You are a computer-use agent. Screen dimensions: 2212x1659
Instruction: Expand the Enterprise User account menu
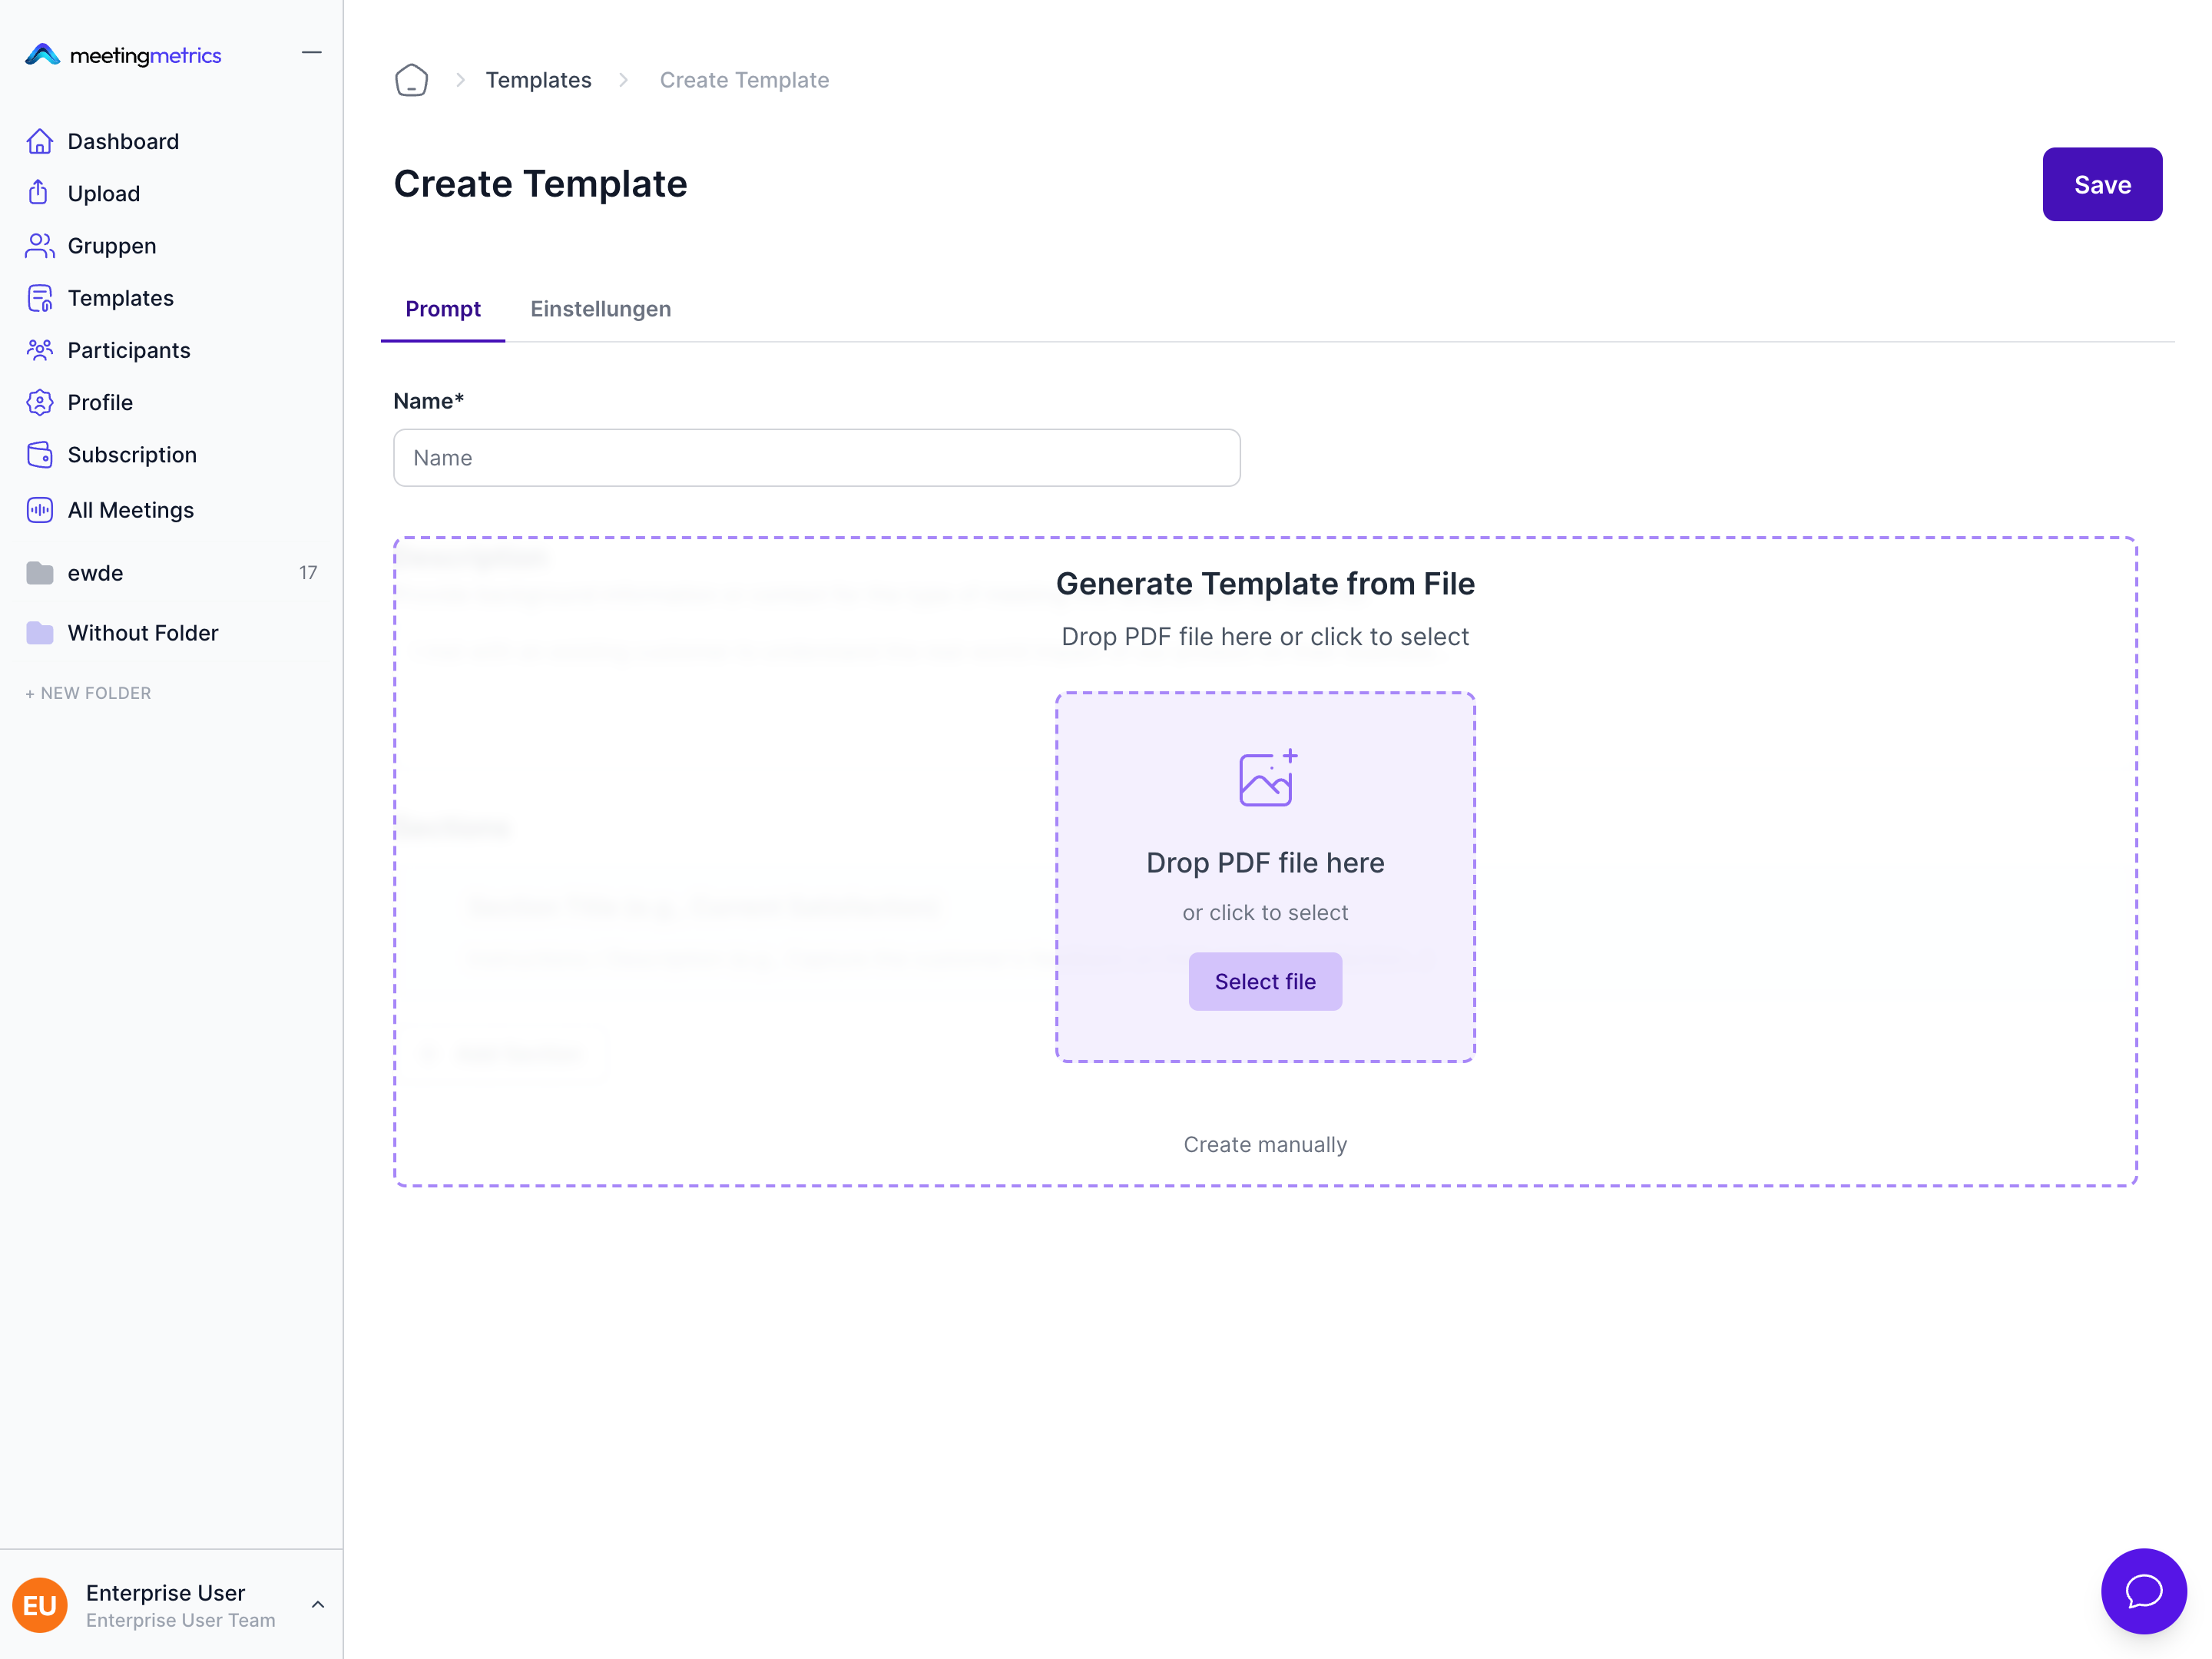[318, 1604]
